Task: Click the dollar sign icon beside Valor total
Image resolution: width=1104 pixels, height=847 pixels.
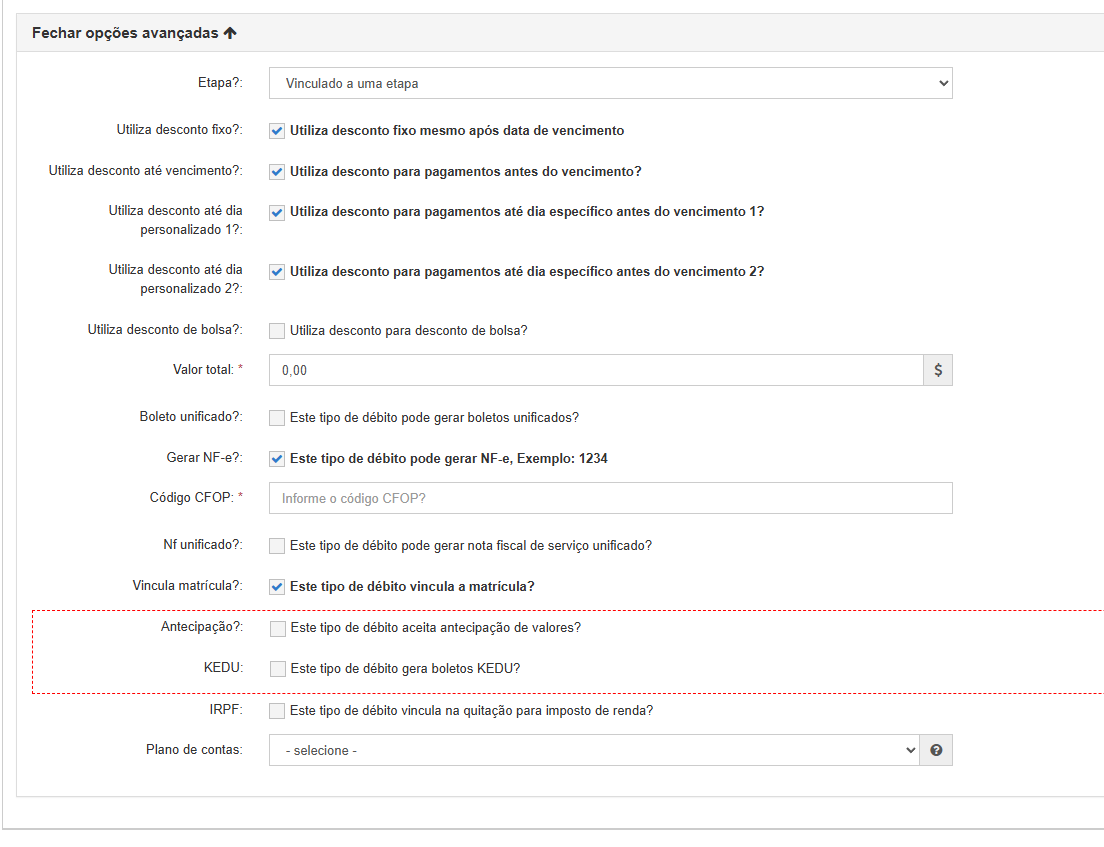Action: click(938, 370)
